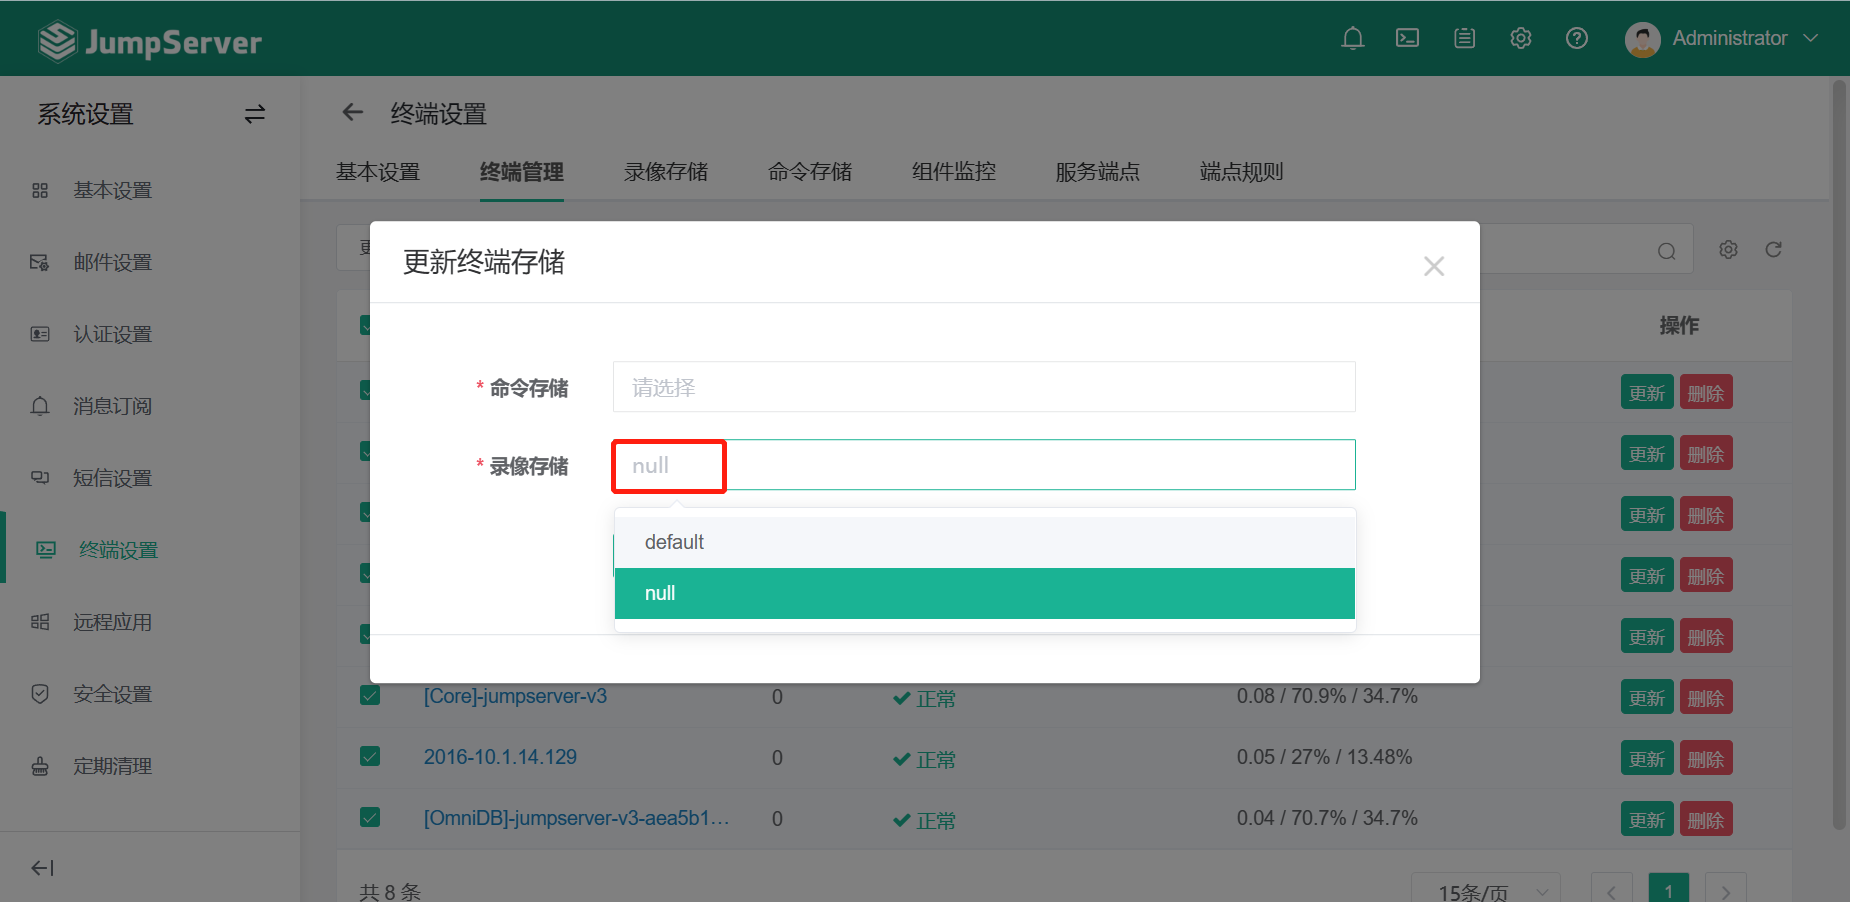The width and height of the screenshot is (1850, 902).
Task: Collapse the sidebar with bottom arrow icon
Action: click(42, 868)
